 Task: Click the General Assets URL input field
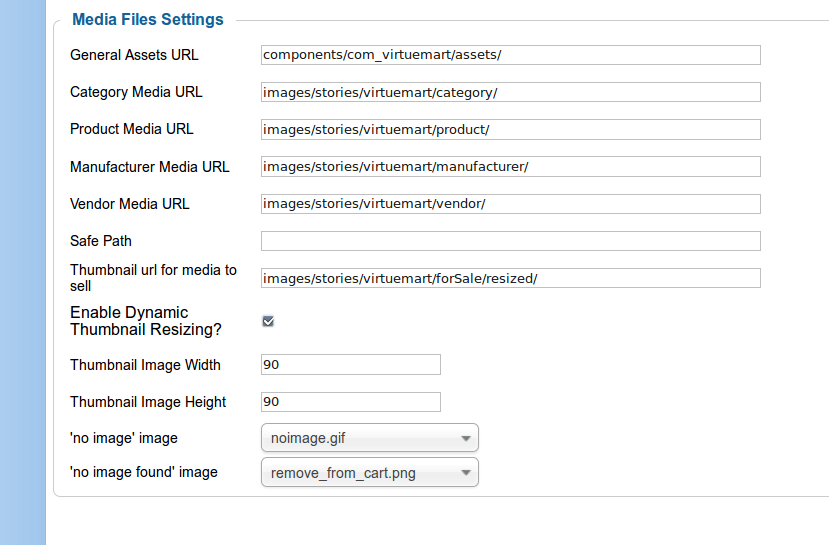(511, 55)
